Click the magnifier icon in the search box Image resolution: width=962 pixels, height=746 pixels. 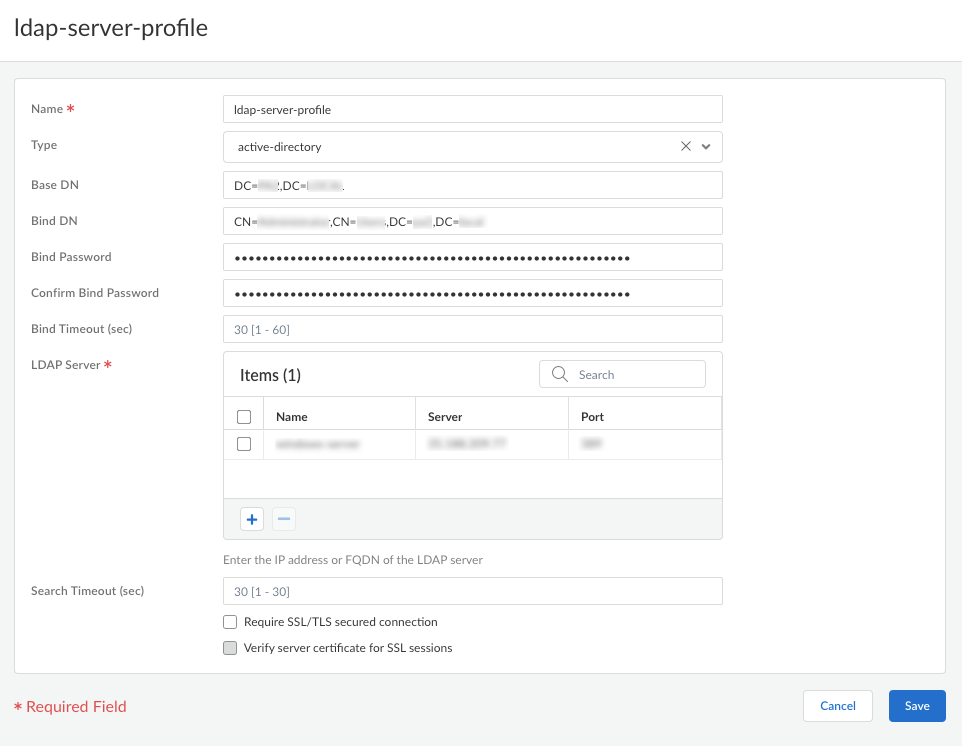560,375
